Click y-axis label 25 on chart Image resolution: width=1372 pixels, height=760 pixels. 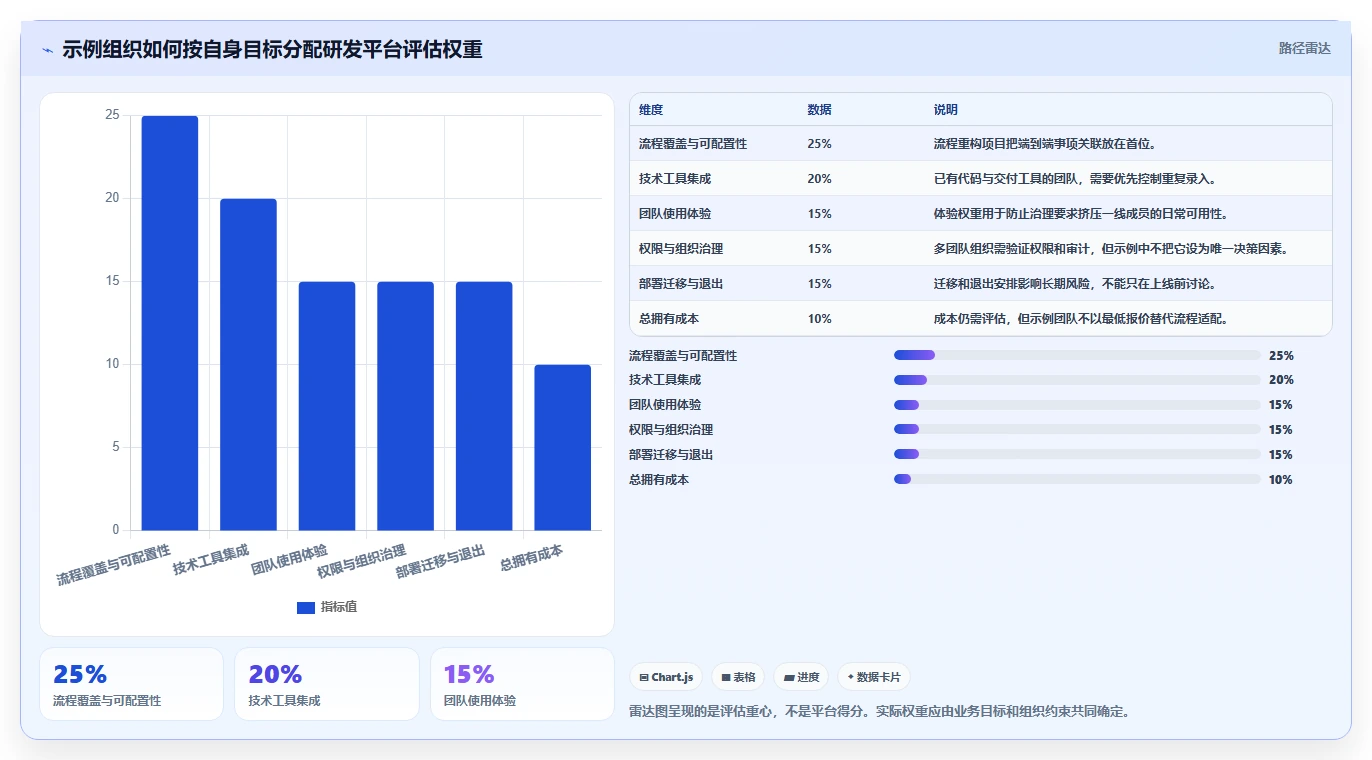(112, 116)
